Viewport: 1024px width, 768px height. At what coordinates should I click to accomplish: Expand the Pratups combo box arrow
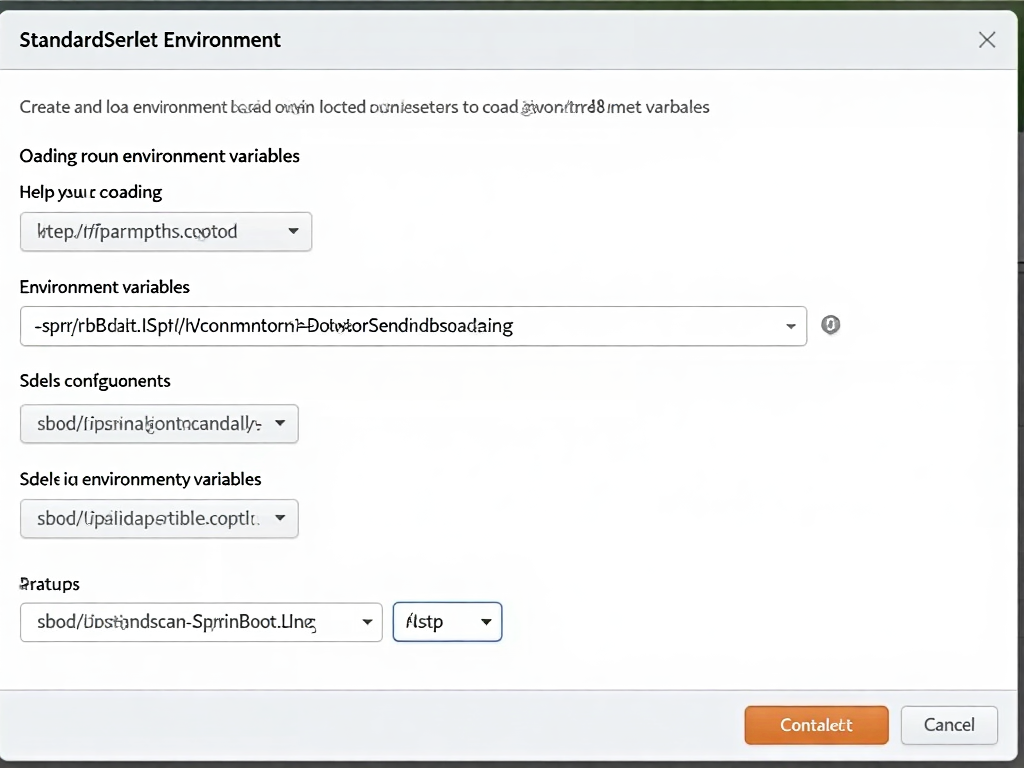[x=367, y=622]
